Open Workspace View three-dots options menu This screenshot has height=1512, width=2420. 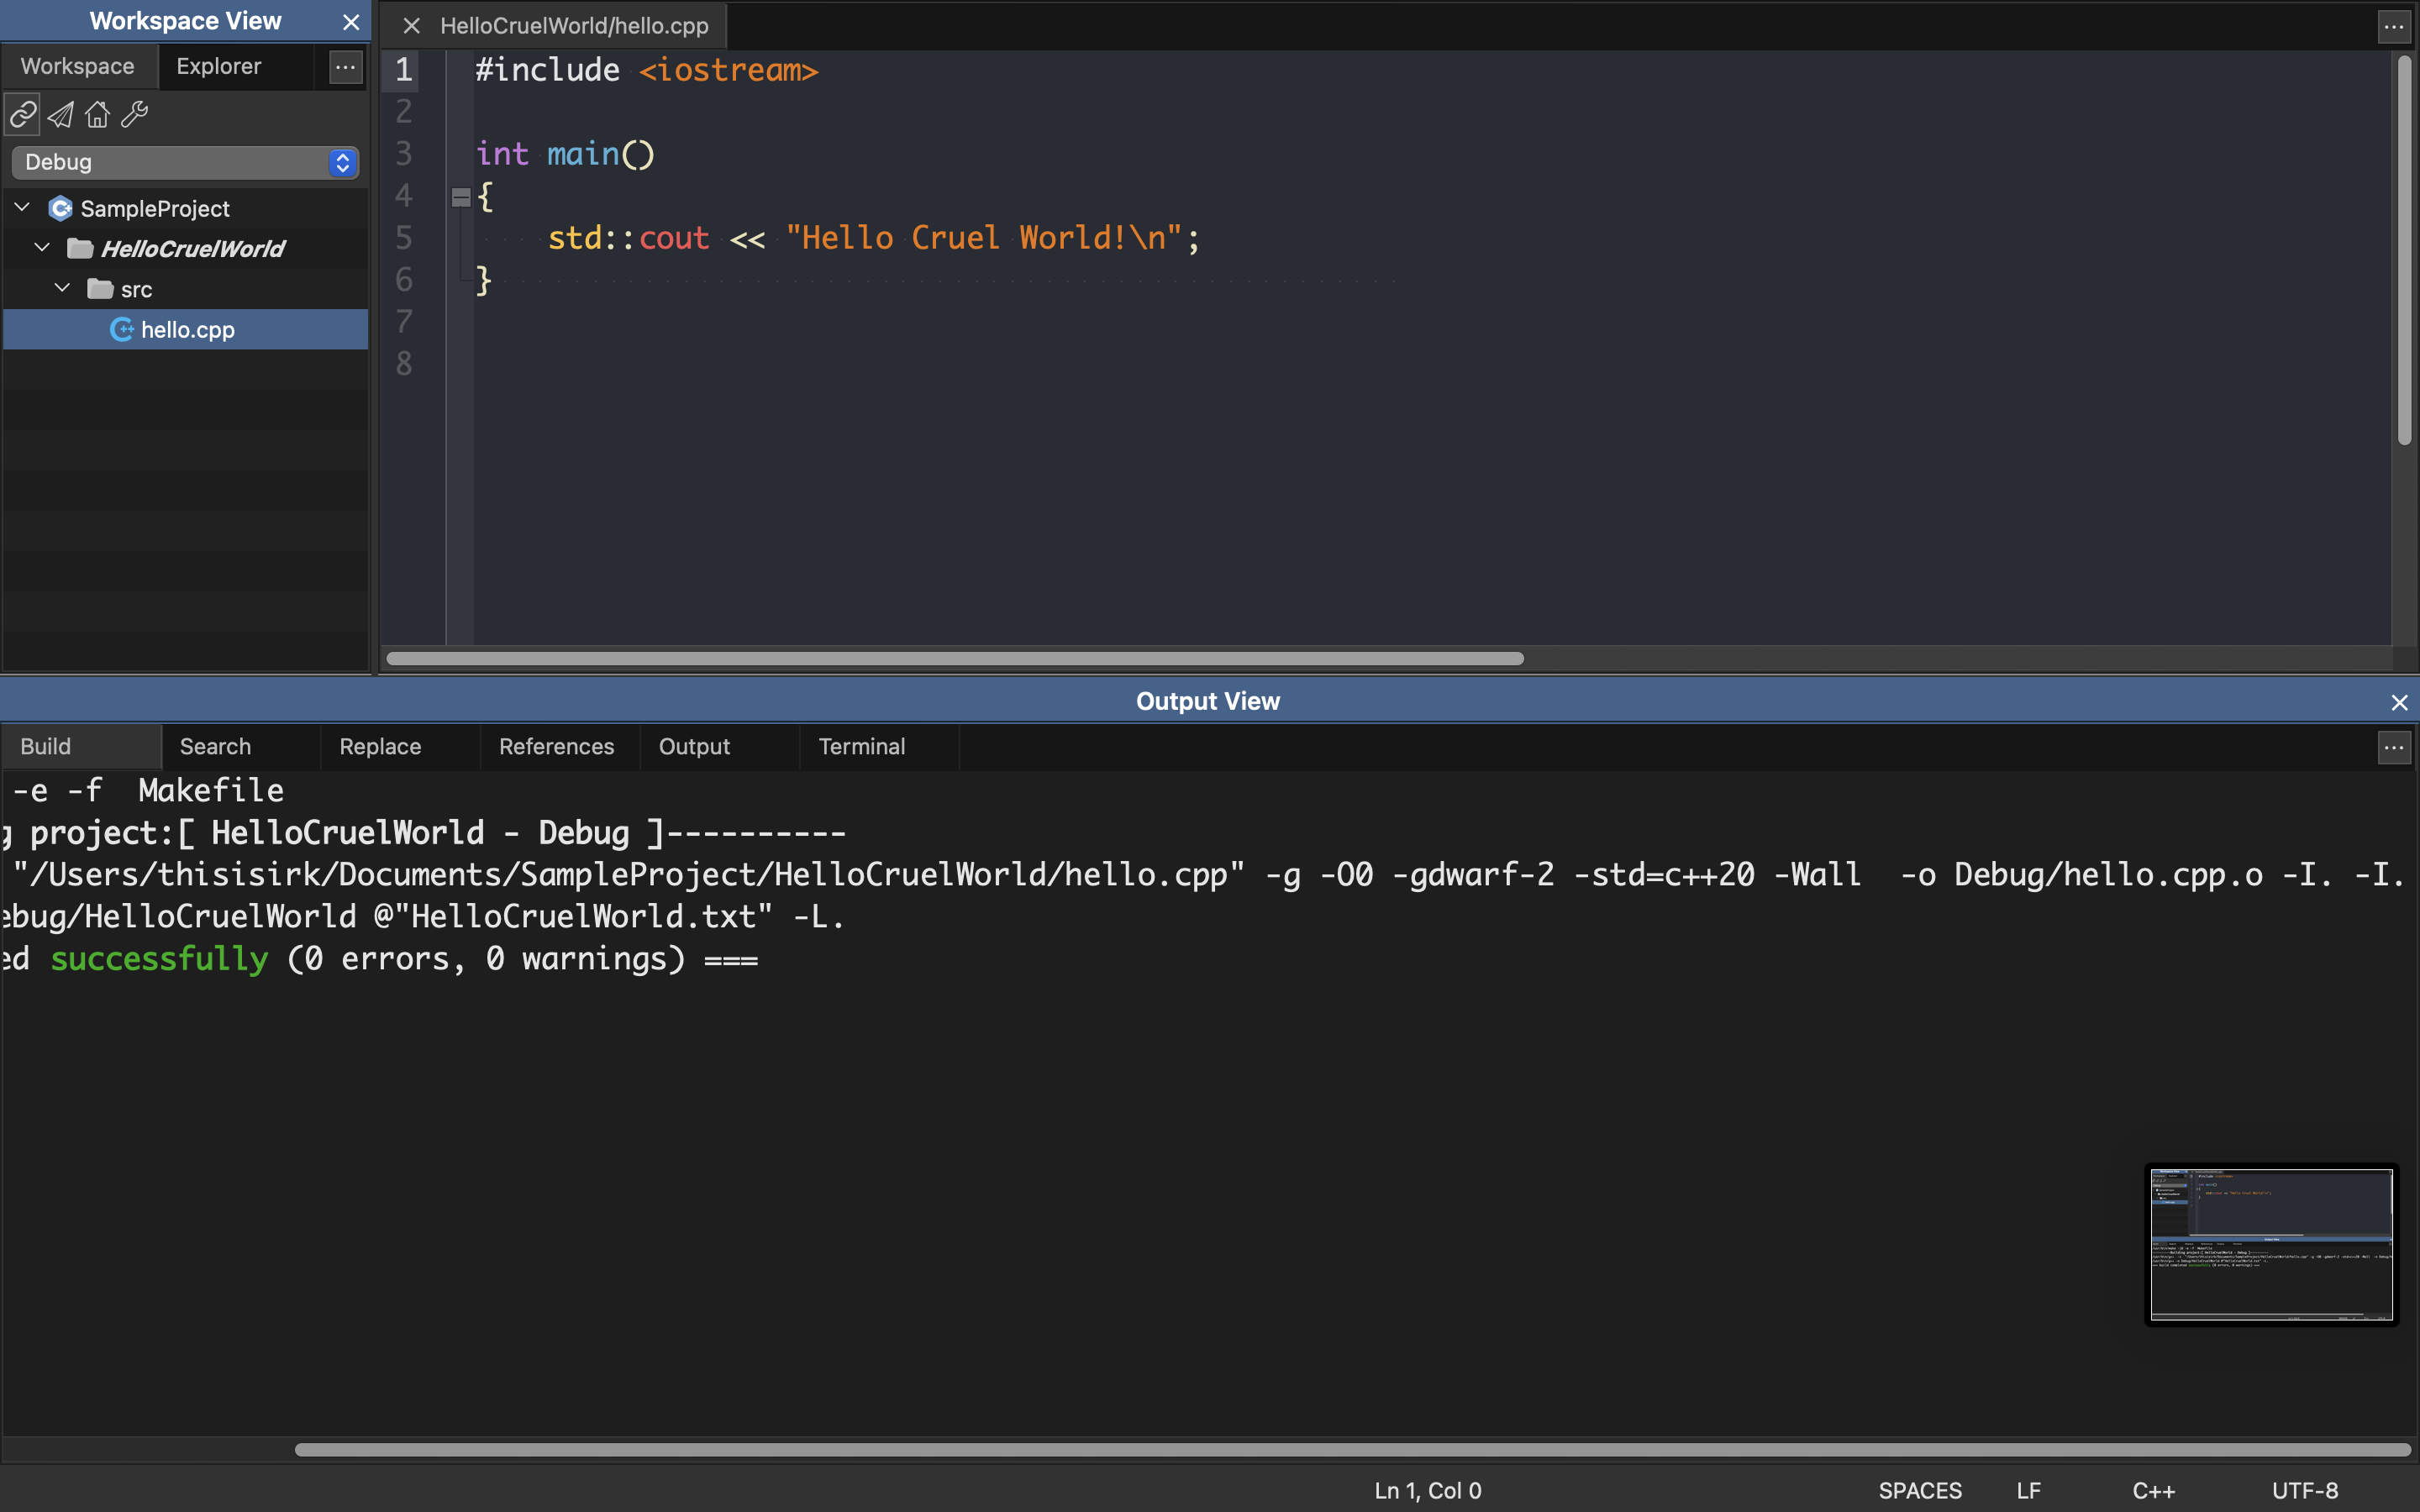345,67
